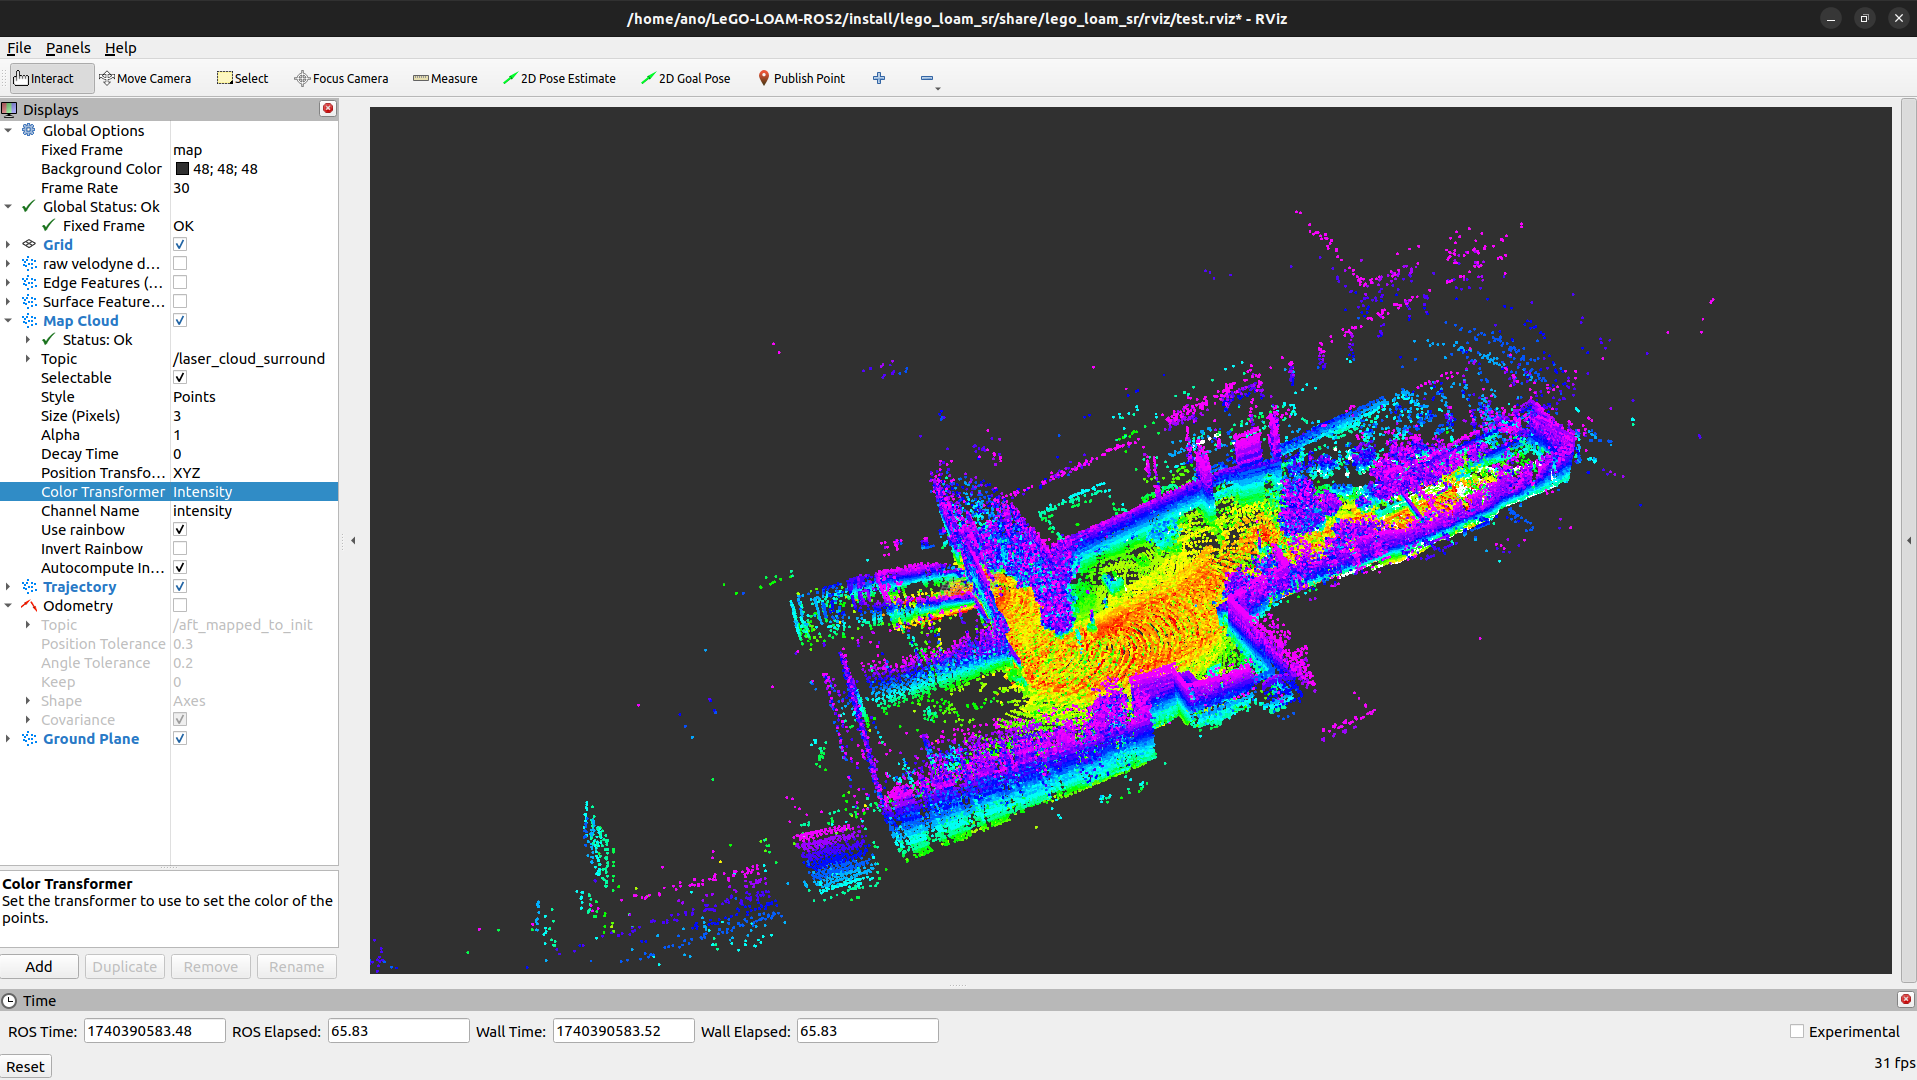Toggle the Experimental checkbox
Screen dimensions: 1917x1080
point(1797,1031)
